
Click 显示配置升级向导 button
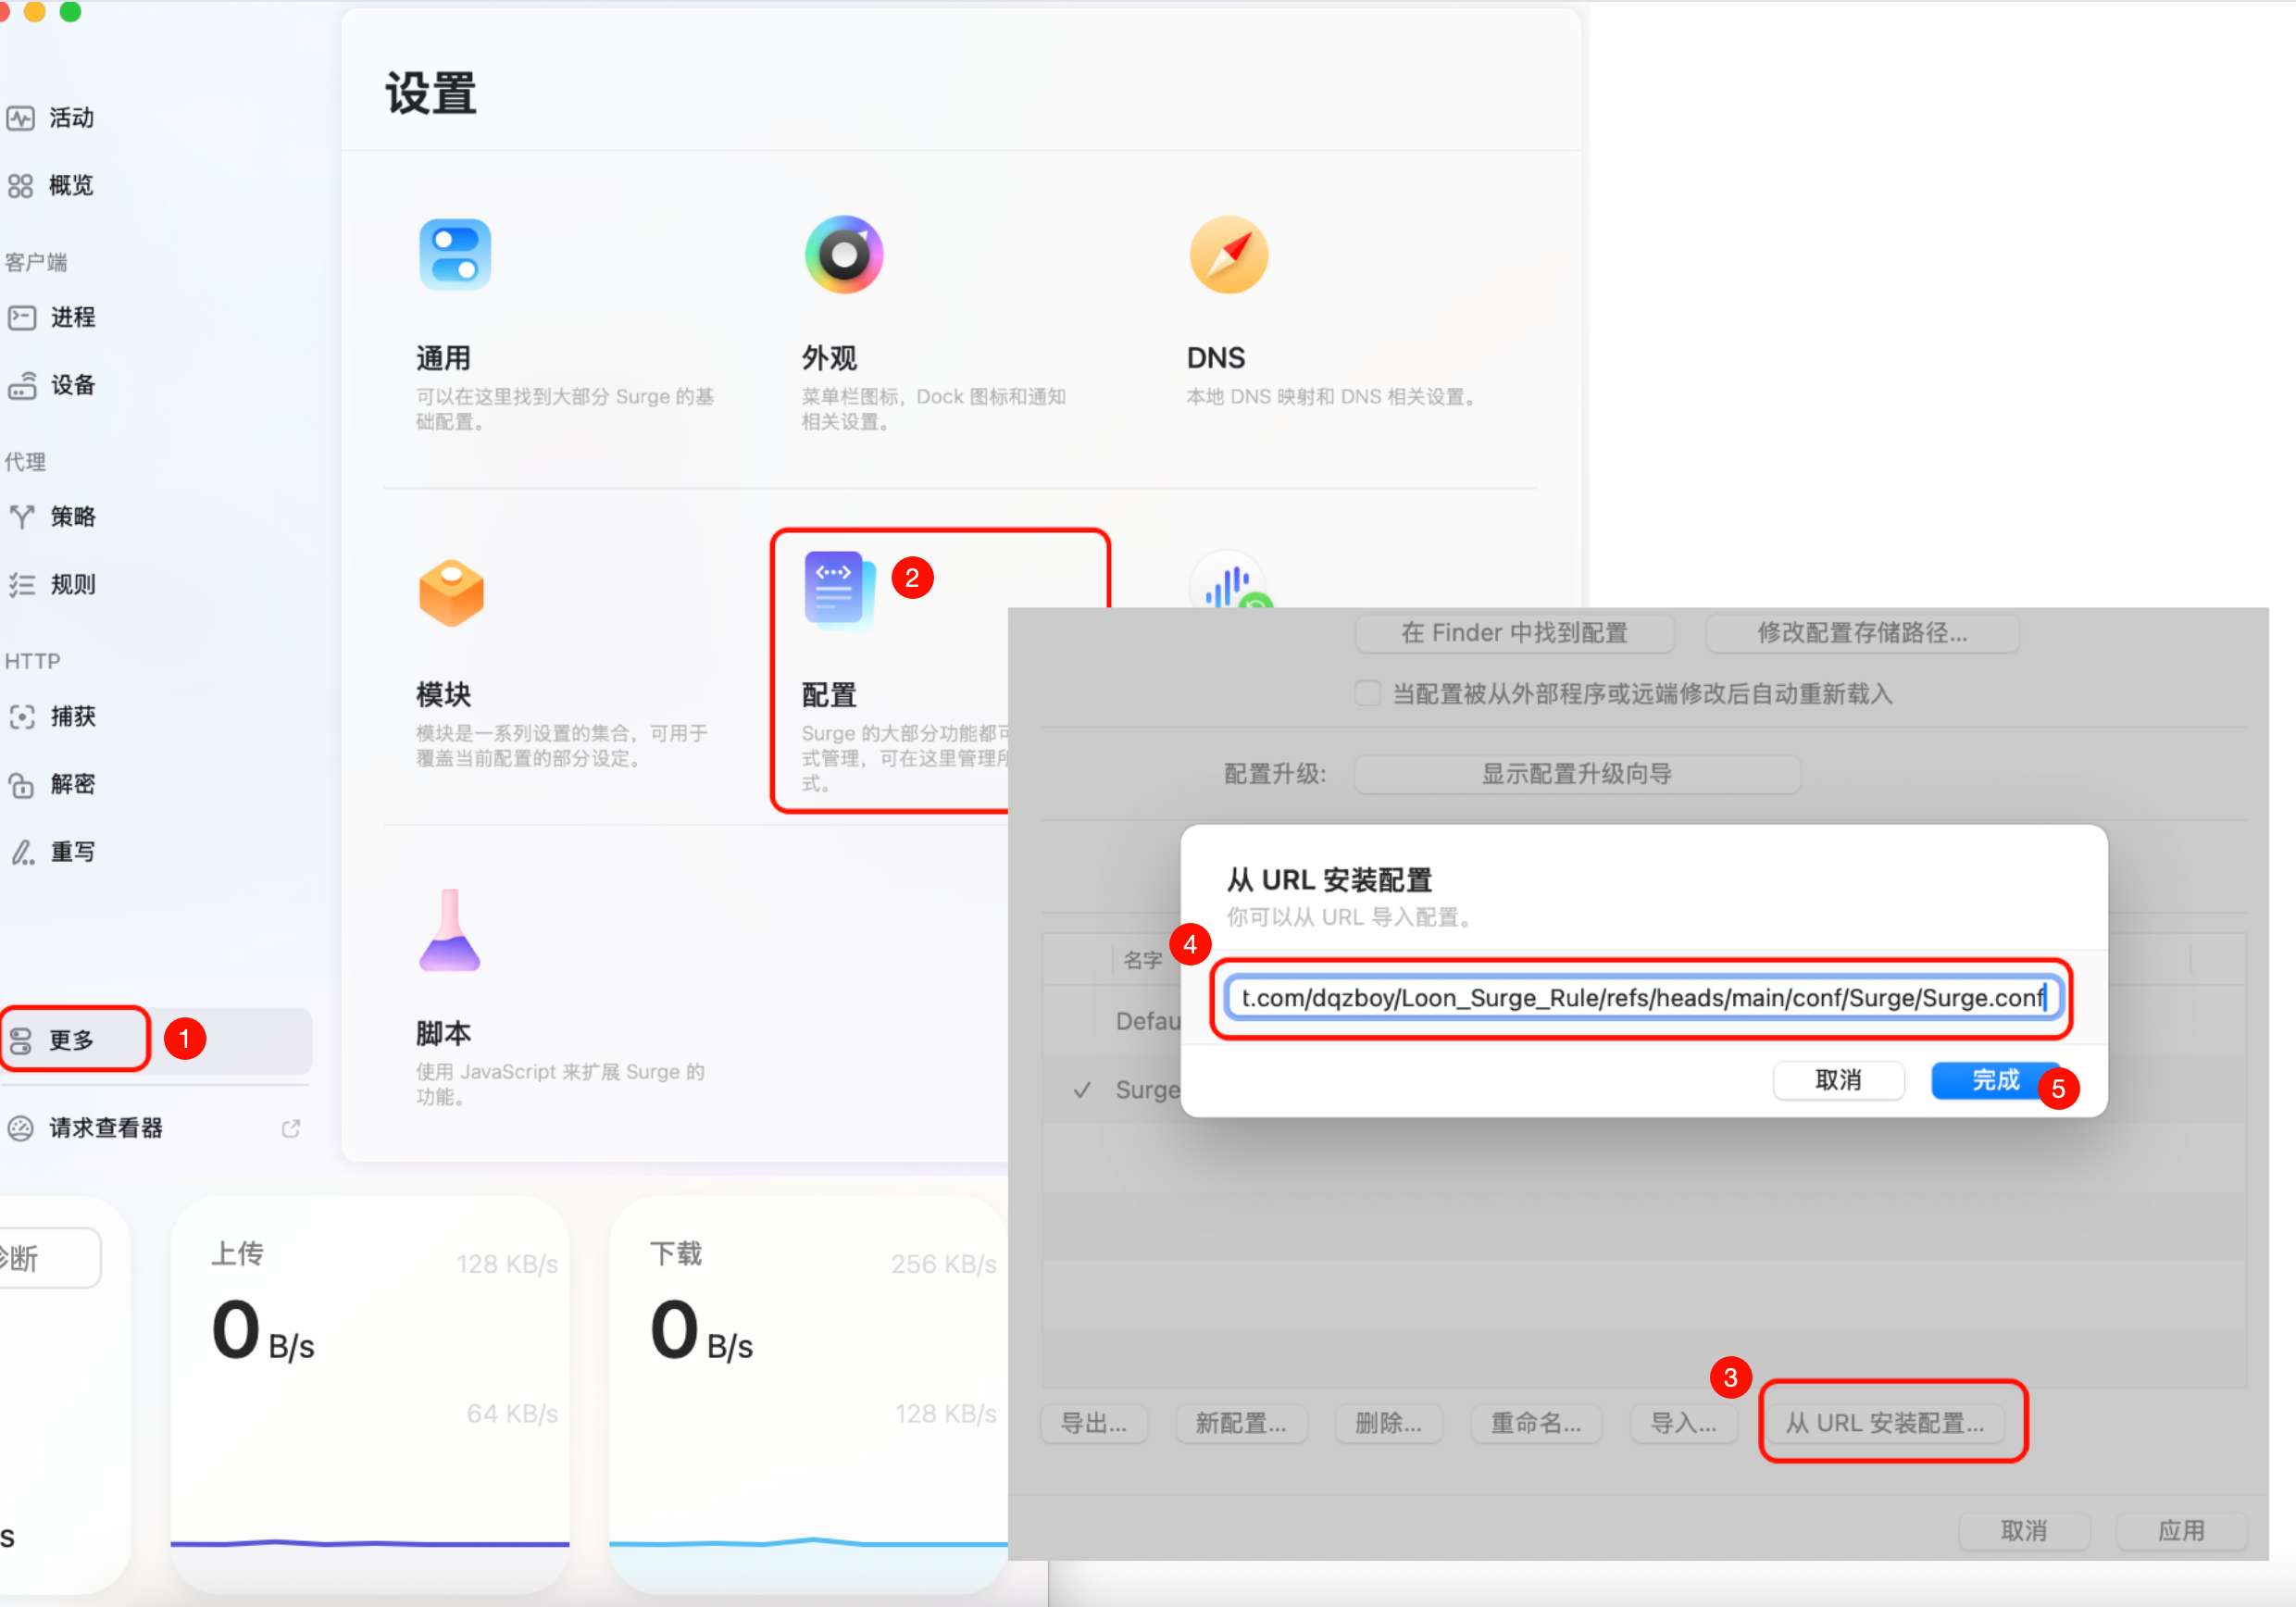pyautogui.click(x=1576, y=773)
